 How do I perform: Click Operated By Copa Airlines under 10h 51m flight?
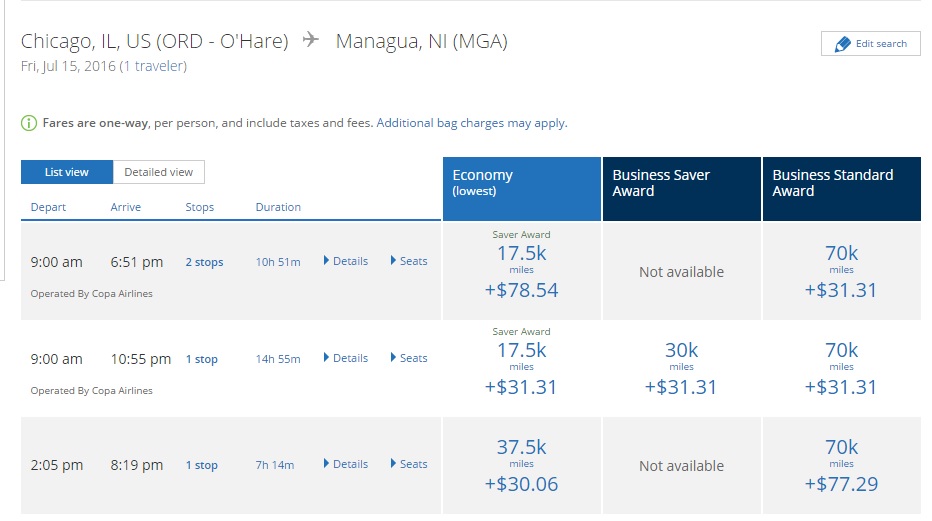point(92,293)
